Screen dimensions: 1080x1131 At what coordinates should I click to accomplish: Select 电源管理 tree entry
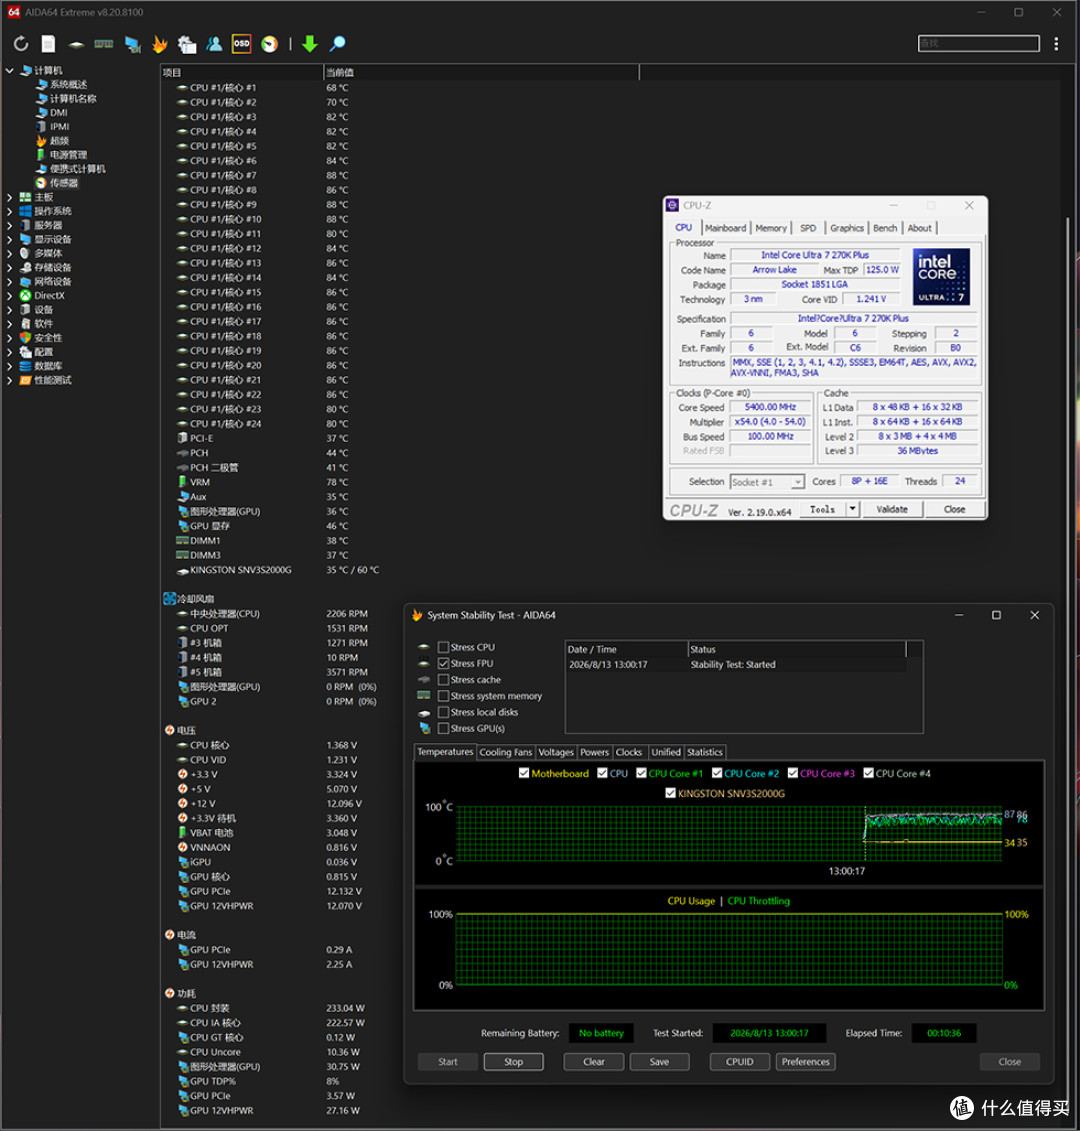point(68,154)
